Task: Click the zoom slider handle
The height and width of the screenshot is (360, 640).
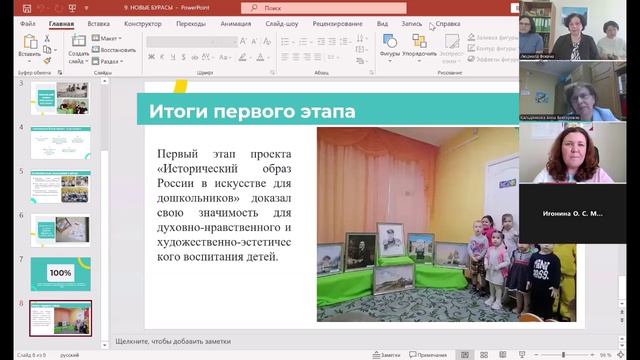Action: coord(564,355)
